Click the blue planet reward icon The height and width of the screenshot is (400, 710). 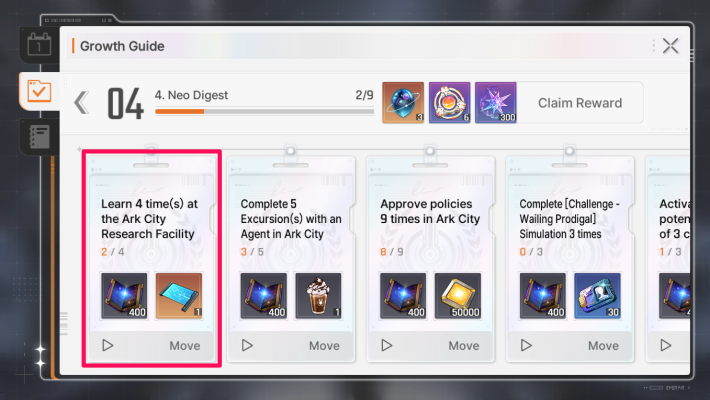click(x=403, y=103)
